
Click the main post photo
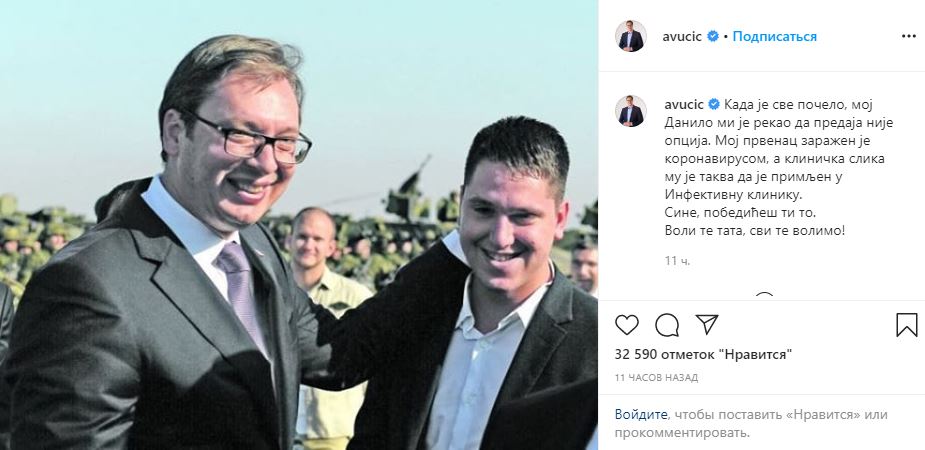click(299, 225)
